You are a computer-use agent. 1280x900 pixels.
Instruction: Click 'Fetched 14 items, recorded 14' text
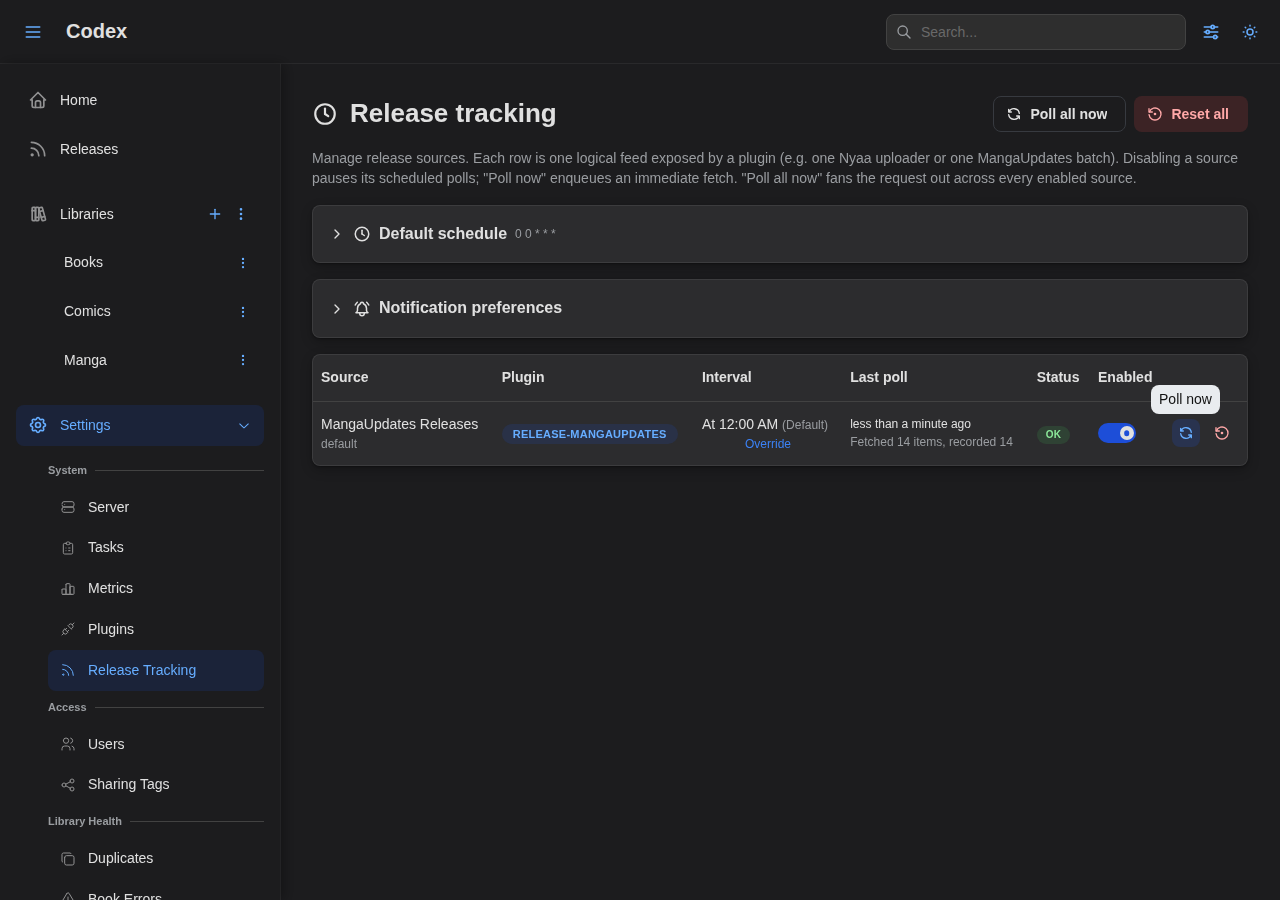(931, 442)
